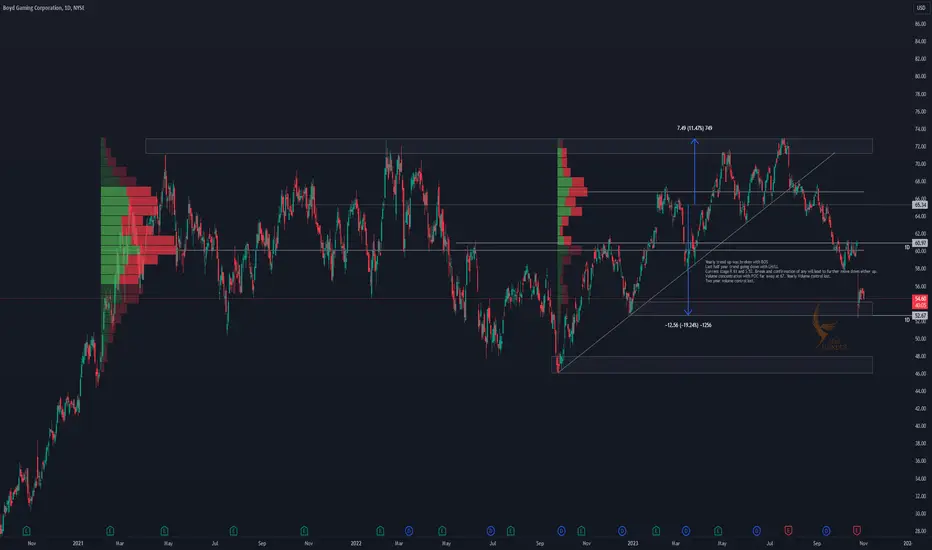Select the 52.67 price line label
The height and width of the screenshot is (550, 932).
[x=920, y=315]
